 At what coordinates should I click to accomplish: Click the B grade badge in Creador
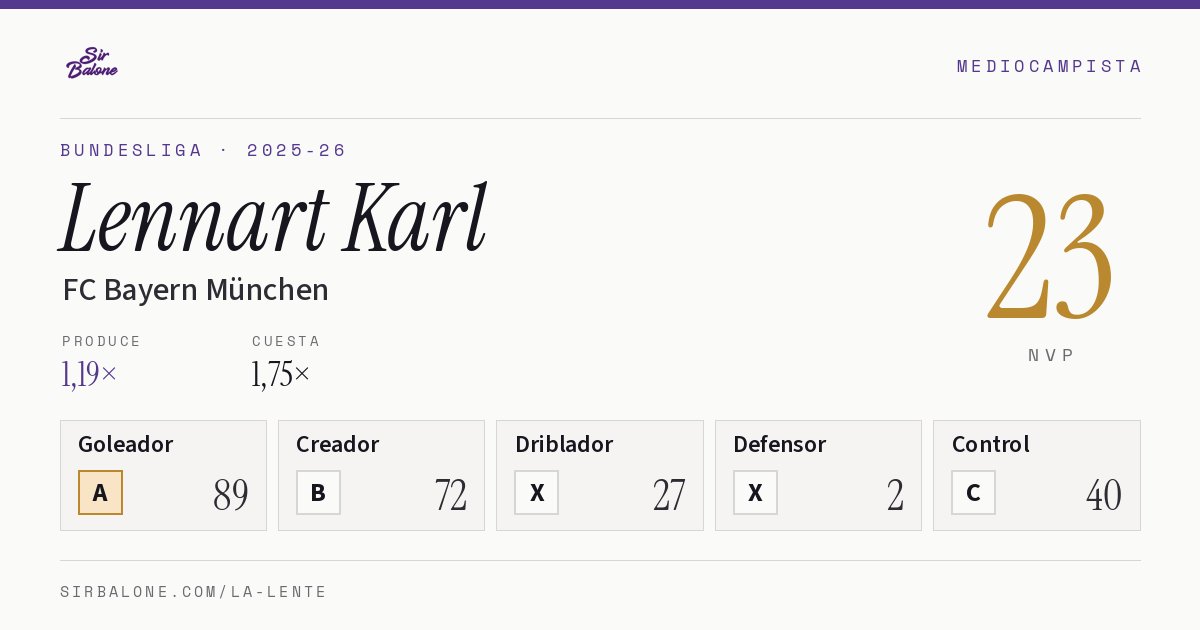pos(318,492)
